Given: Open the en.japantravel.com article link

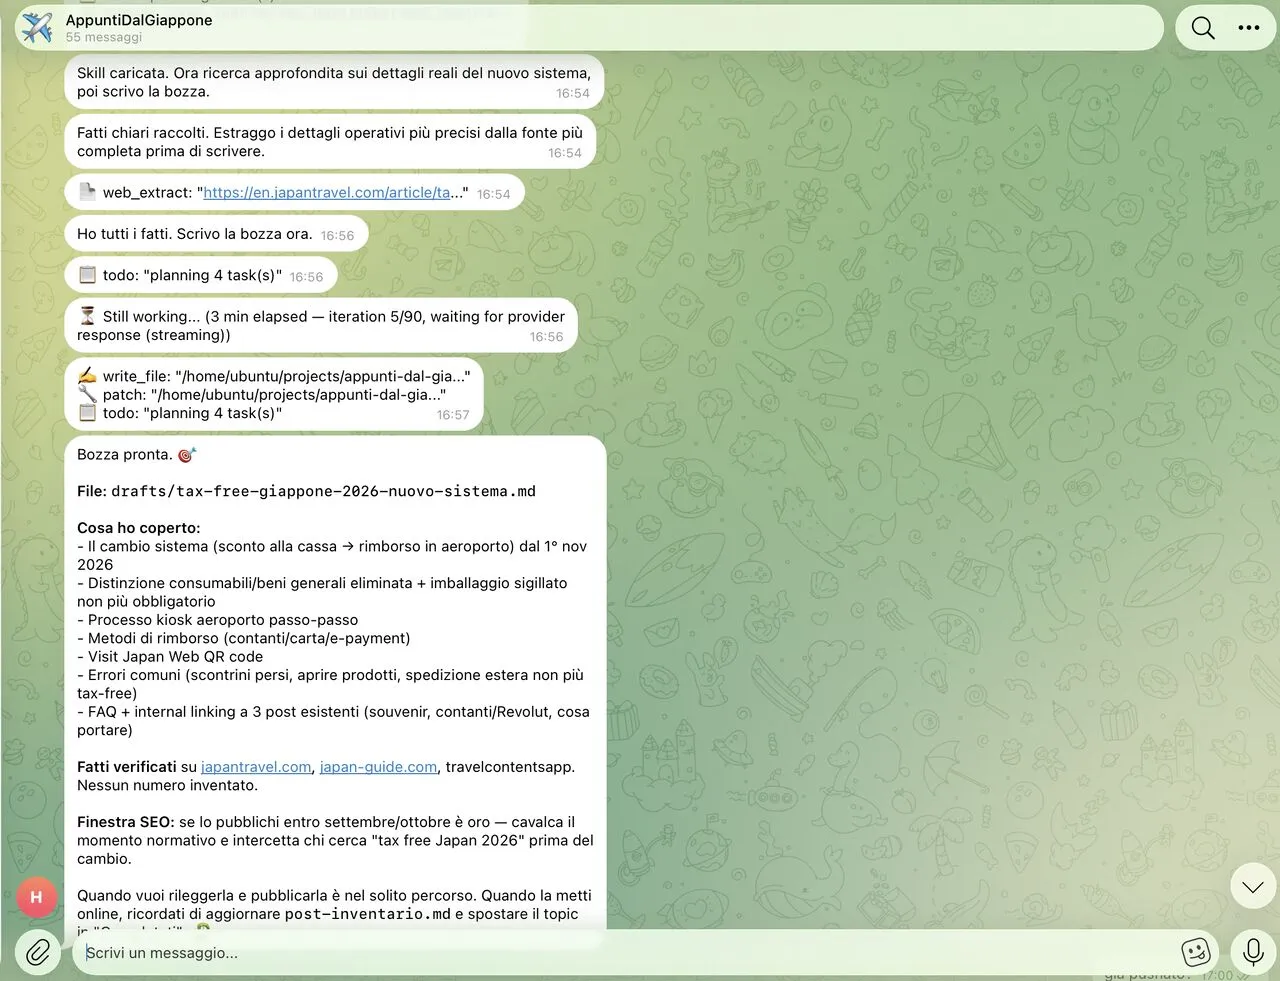Looking at the screenshot, I should (326, 193).
